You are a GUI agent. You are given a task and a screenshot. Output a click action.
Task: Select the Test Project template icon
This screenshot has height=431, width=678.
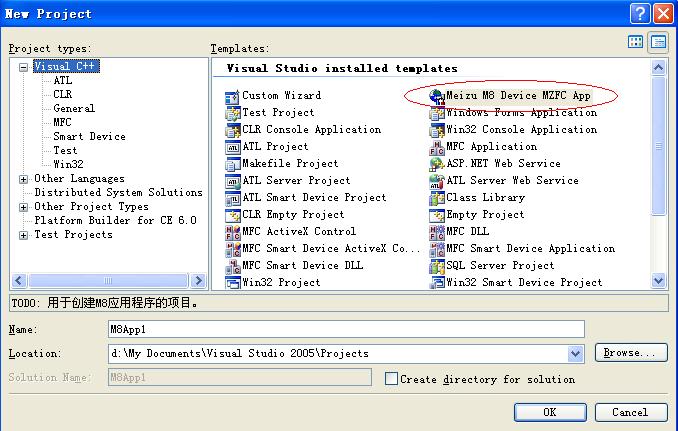point(232,113)
